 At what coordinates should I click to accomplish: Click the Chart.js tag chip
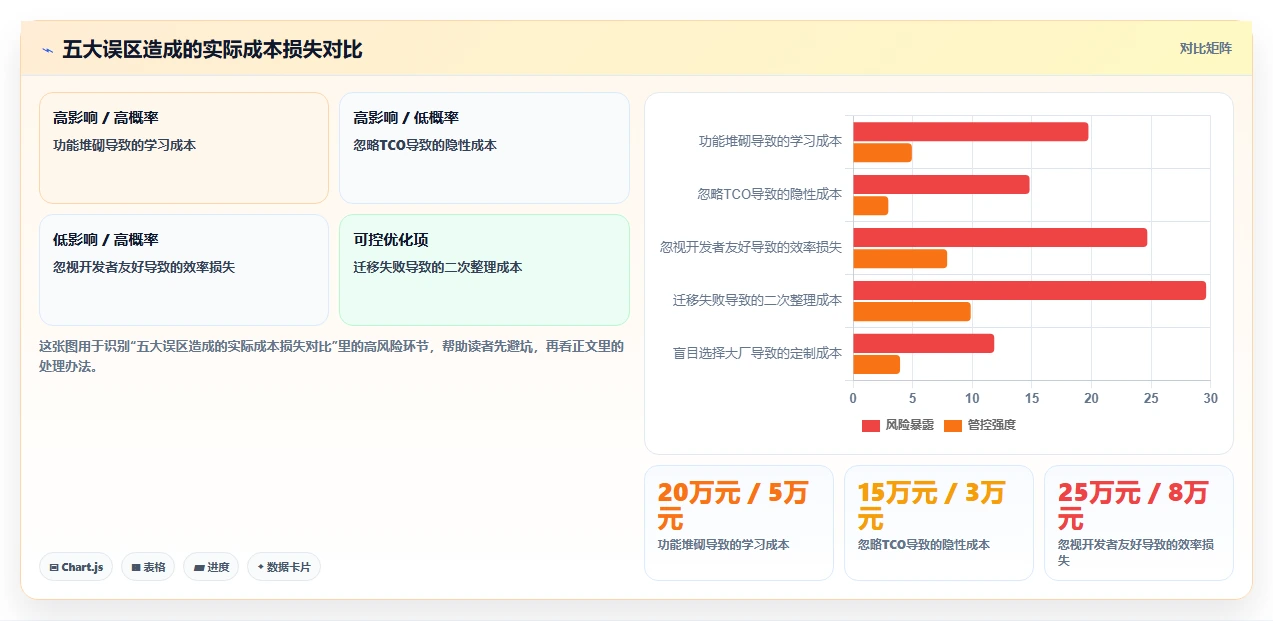point(76,567)
